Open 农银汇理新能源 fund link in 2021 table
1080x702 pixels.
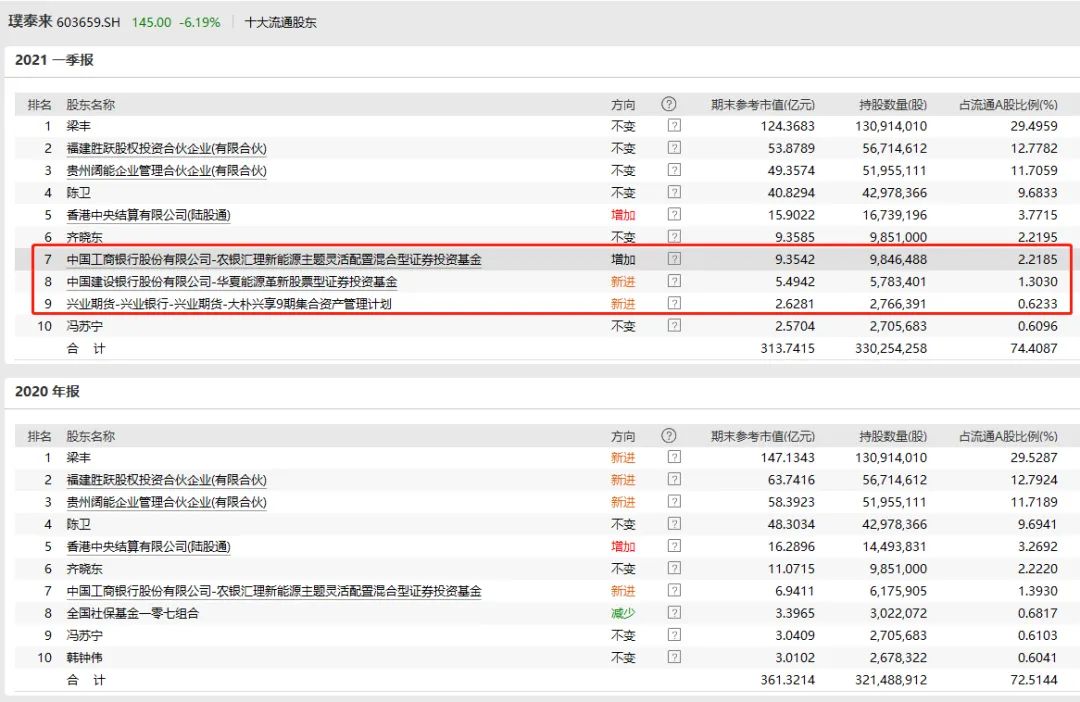click(274, 260)
